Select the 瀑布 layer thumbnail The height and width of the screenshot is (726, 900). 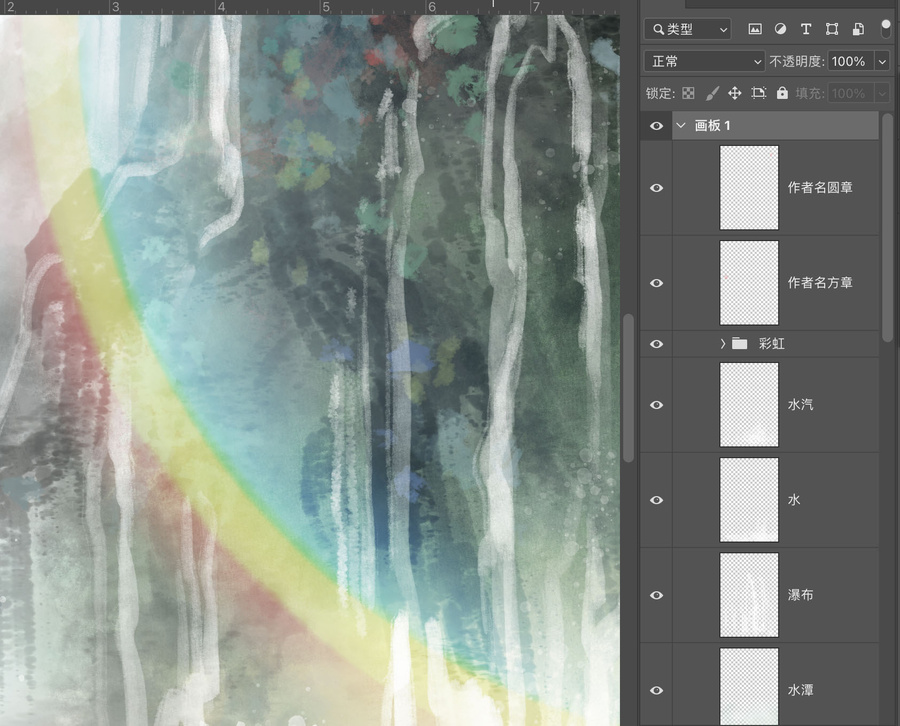pos(749,595)
